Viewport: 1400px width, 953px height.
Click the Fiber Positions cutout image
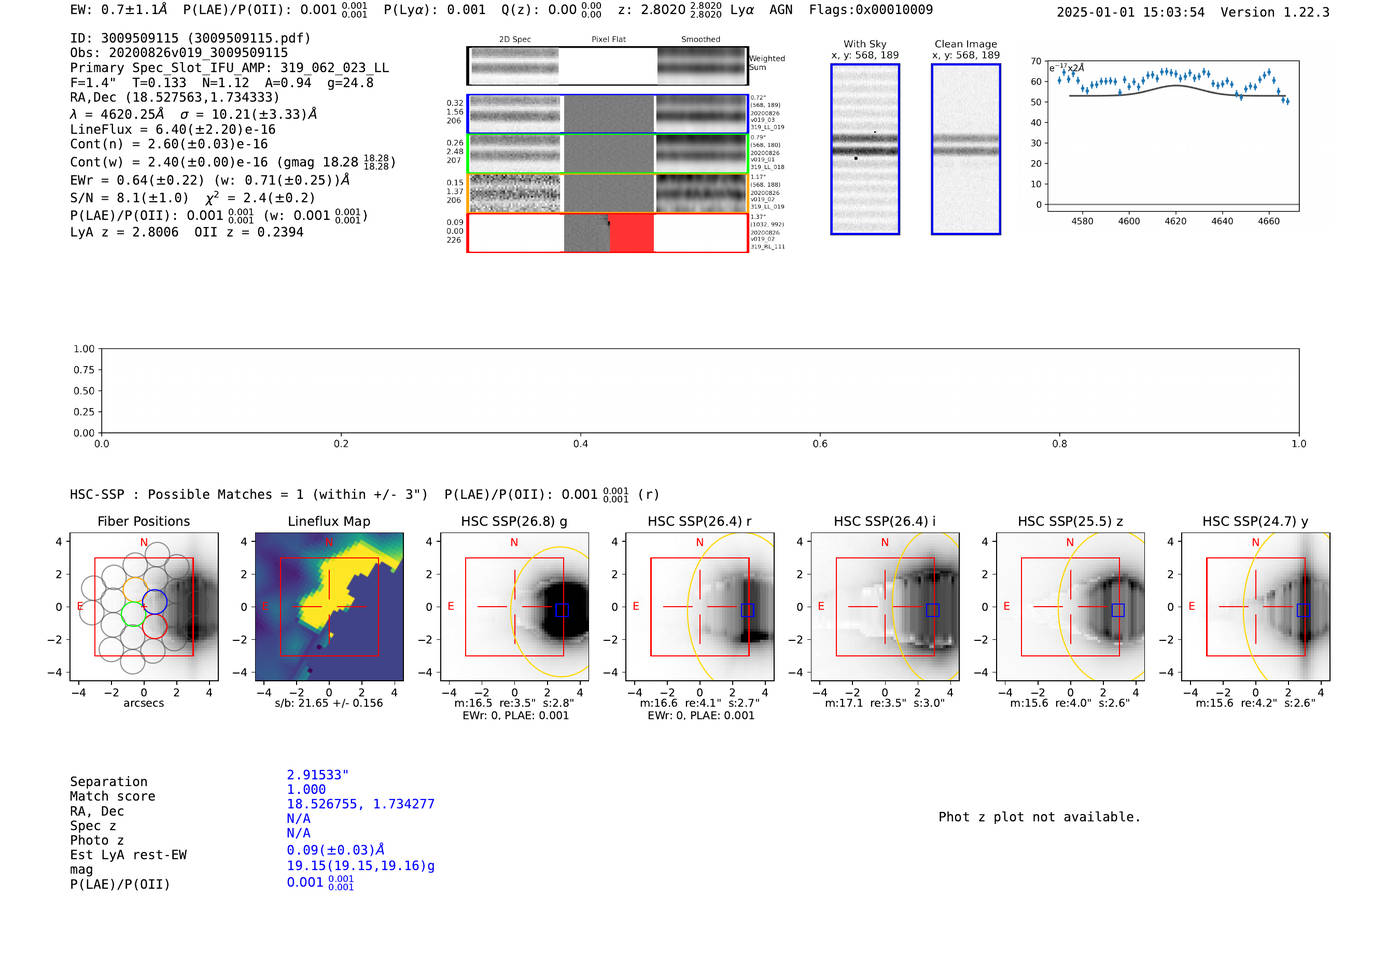[x=144, y=607]
